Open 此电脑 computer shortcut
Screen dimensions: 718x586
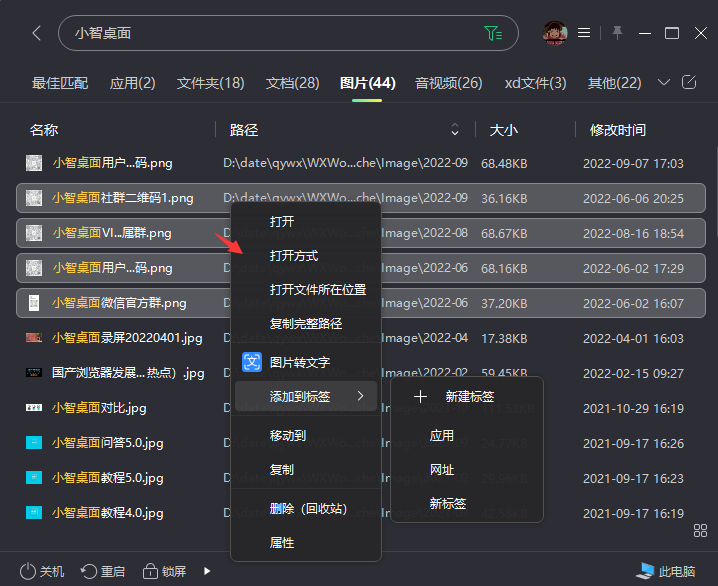pyautogui.click(x=666, y=571)
